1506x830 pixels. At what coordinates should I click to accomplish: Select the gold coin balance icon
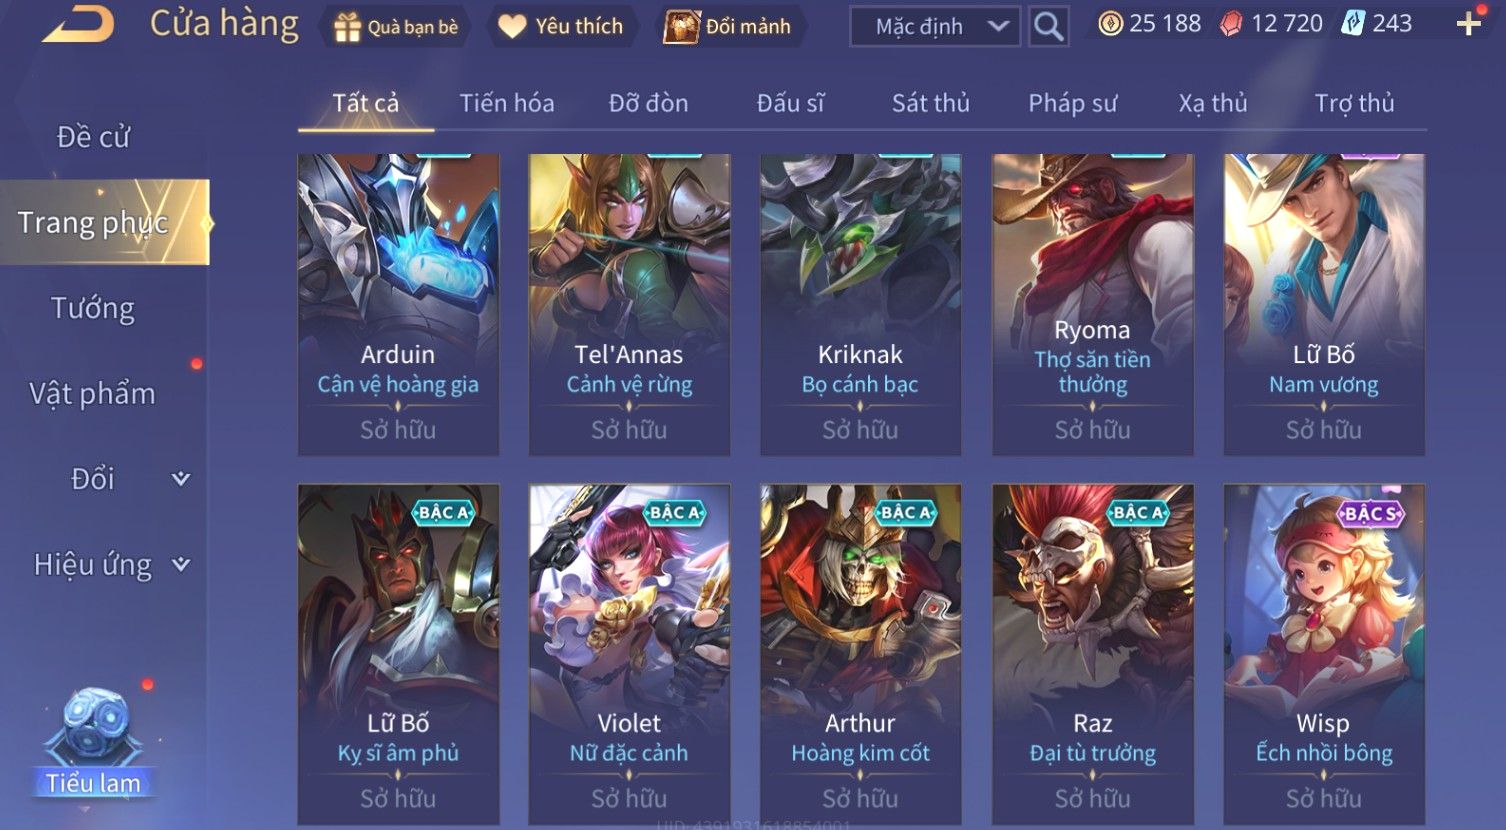coord(1110,24)
